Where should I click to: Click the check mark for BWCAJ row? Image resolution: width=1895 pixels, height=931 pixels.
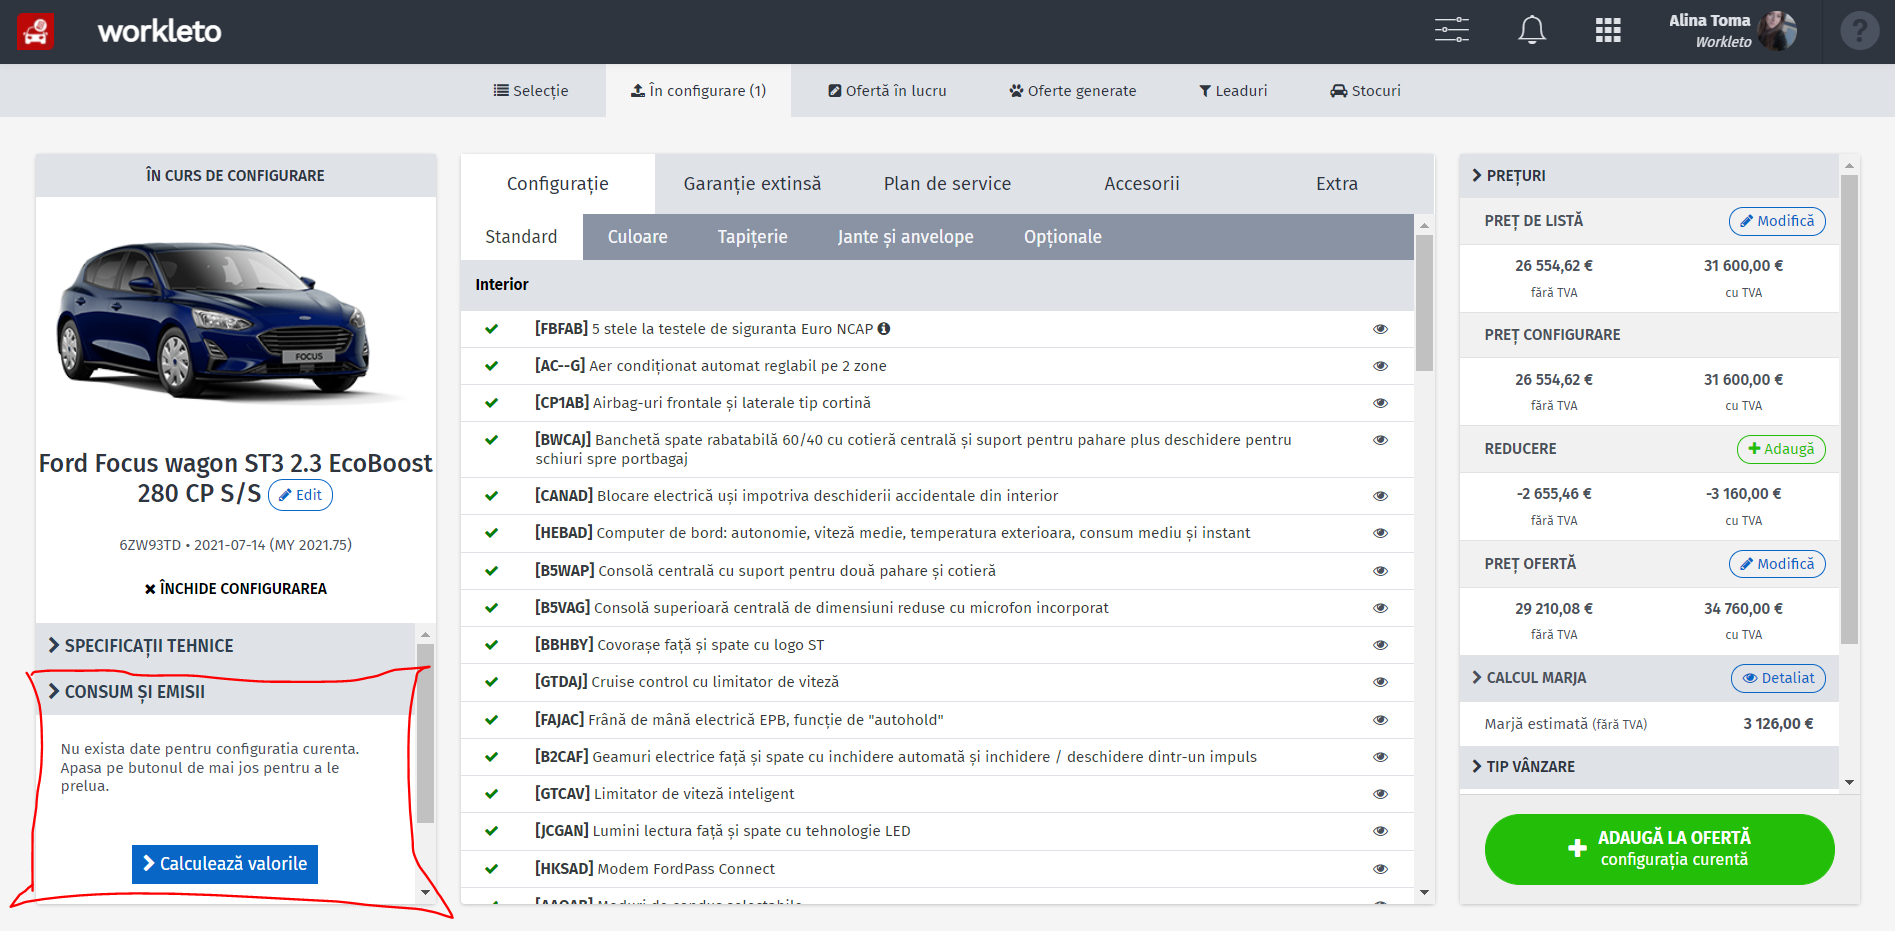tap(491, 439)
